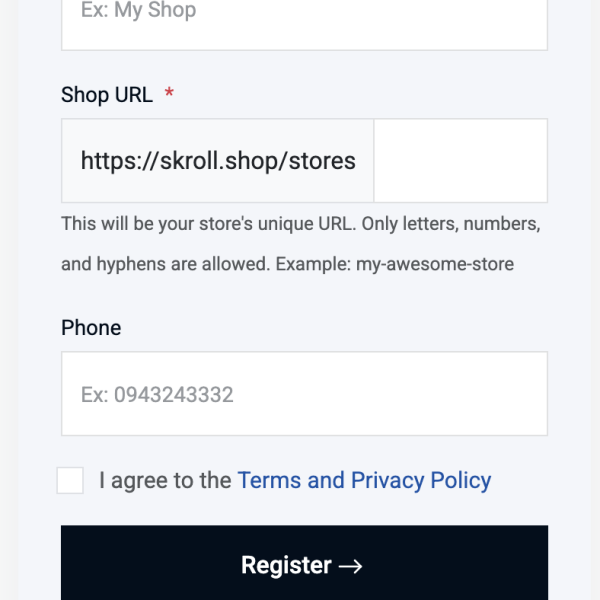The image size is (600, 600).
Task: Tick the terms agreement checkbox
Action: [70, 480]
